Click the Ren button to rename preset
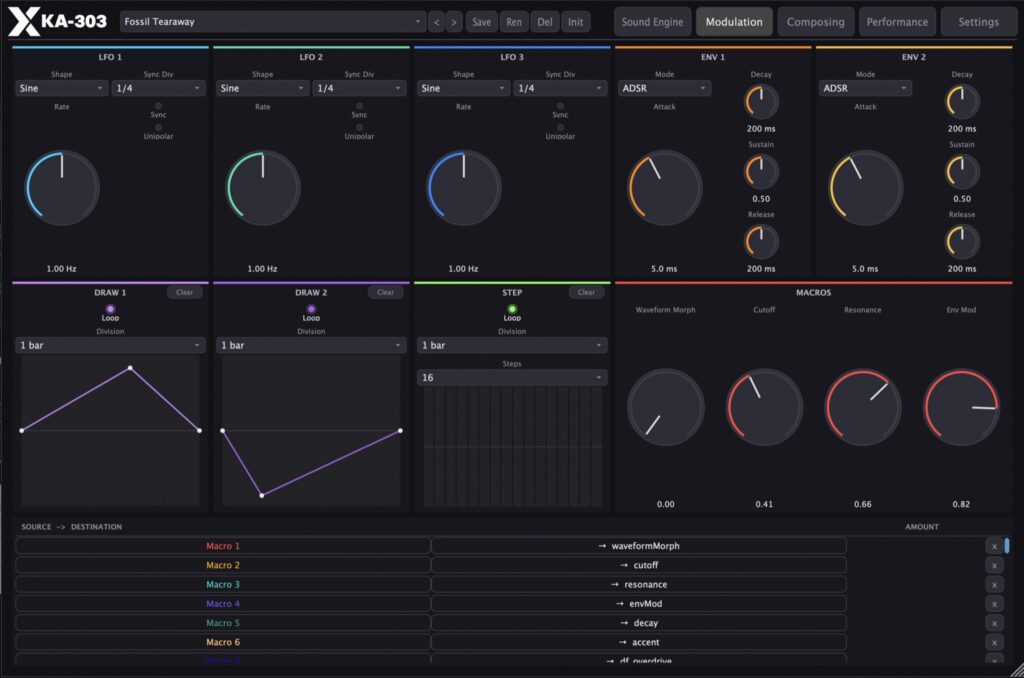1024x678 pixels. 514,22
